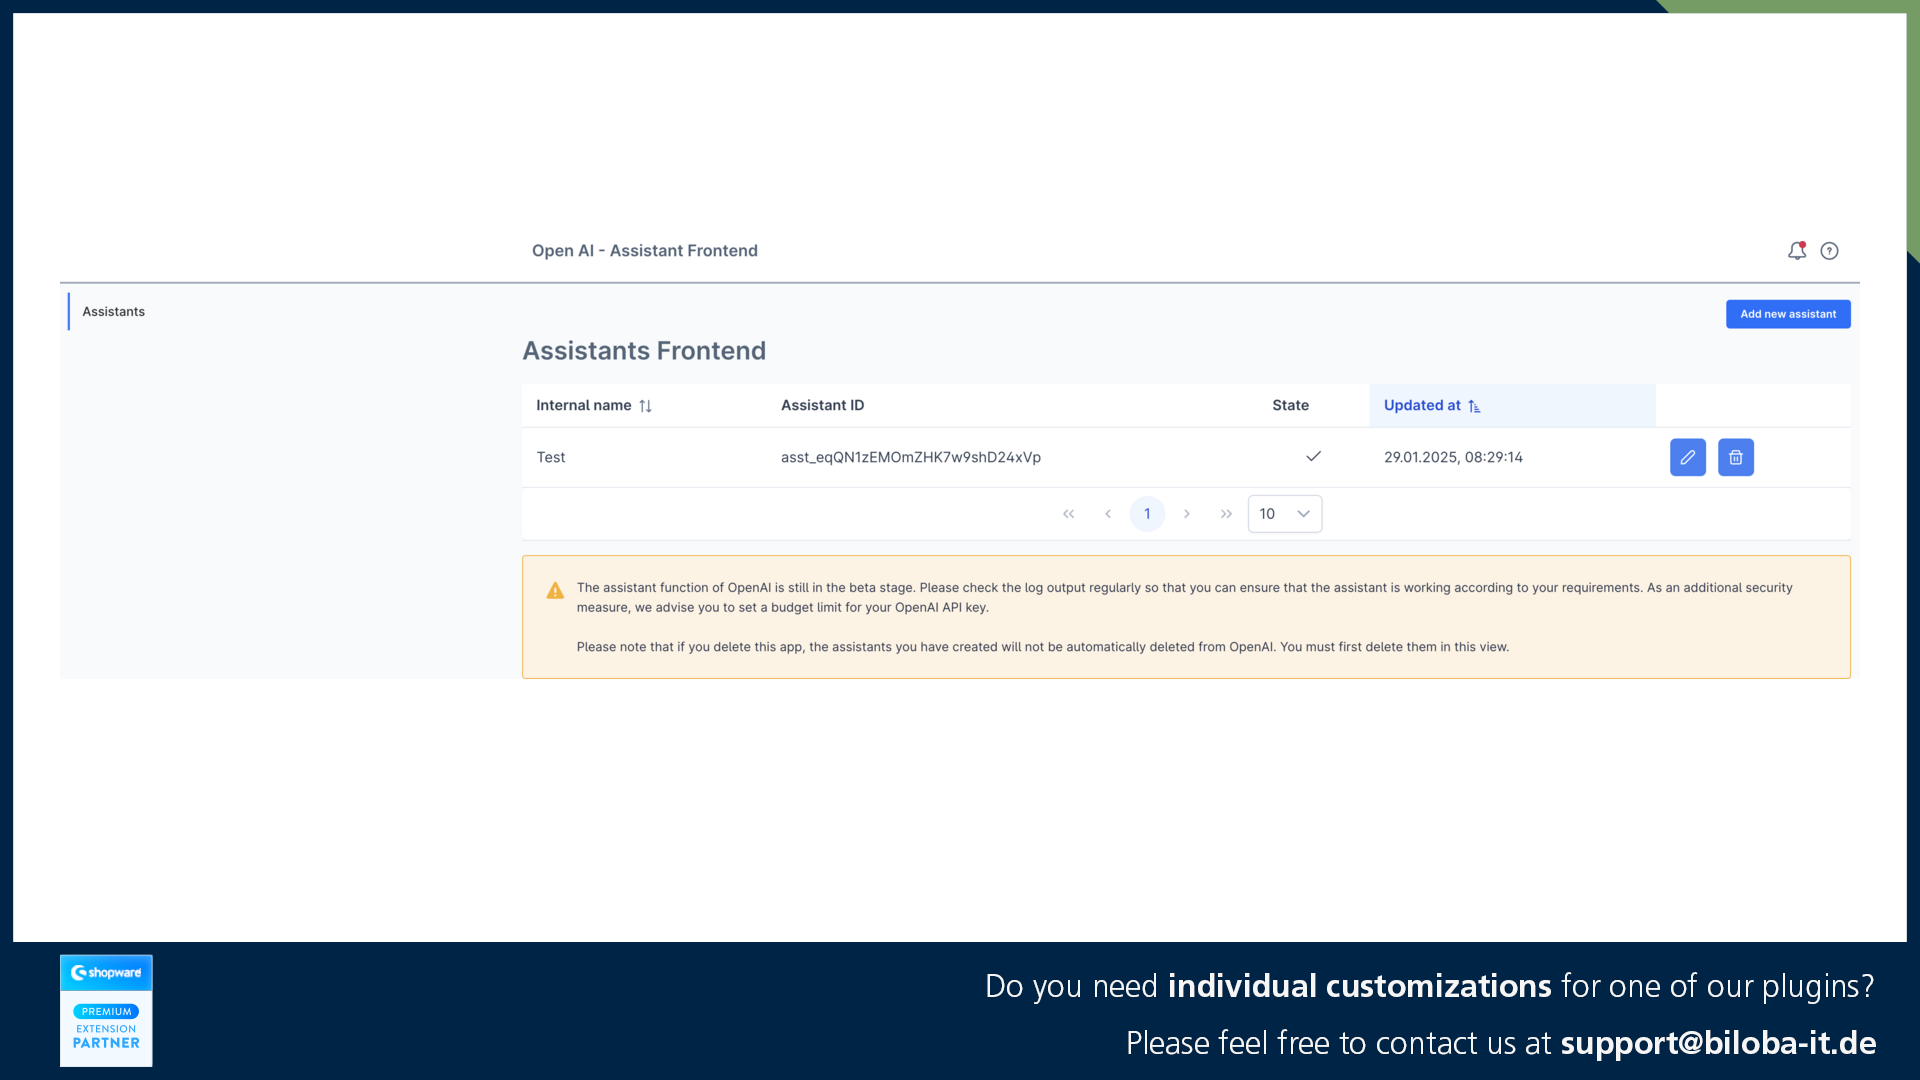Click the Shopware Premium Extension Partner badge

point(106,1010)
